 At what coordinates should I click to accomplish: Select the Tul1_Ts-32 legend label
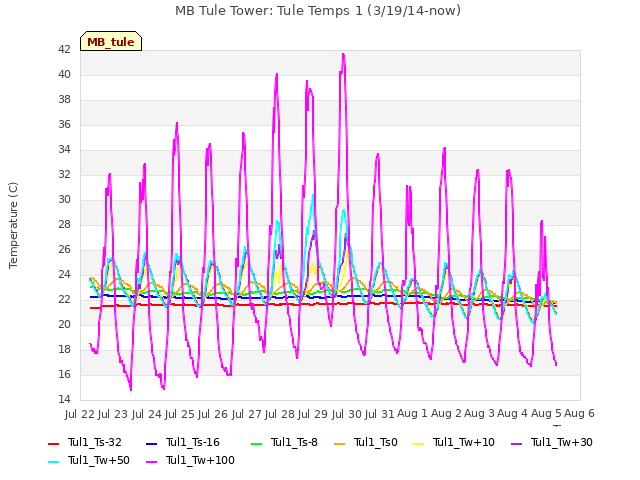[95, 442]
